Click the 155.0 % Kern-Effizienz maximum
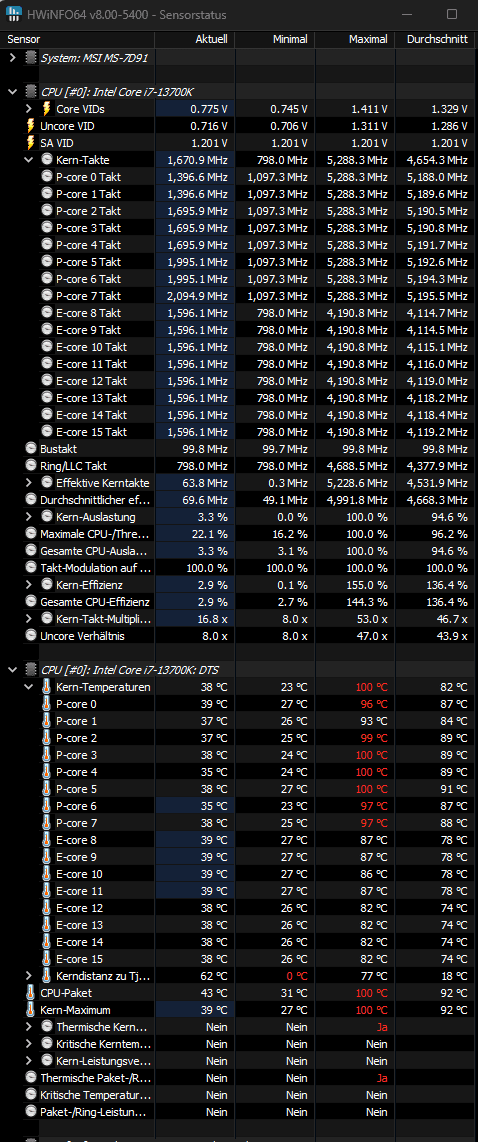Viewport: 478px width, 1142px height. [x=368, y=585]
